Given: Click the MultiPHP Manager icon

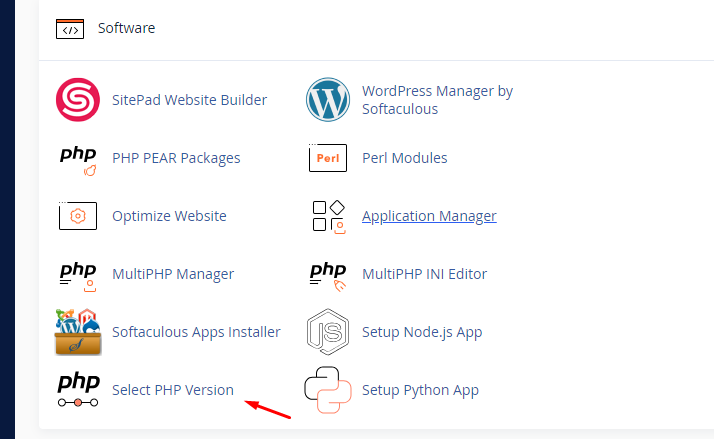Looking at the screenshot, I should [x=78, y=276].
